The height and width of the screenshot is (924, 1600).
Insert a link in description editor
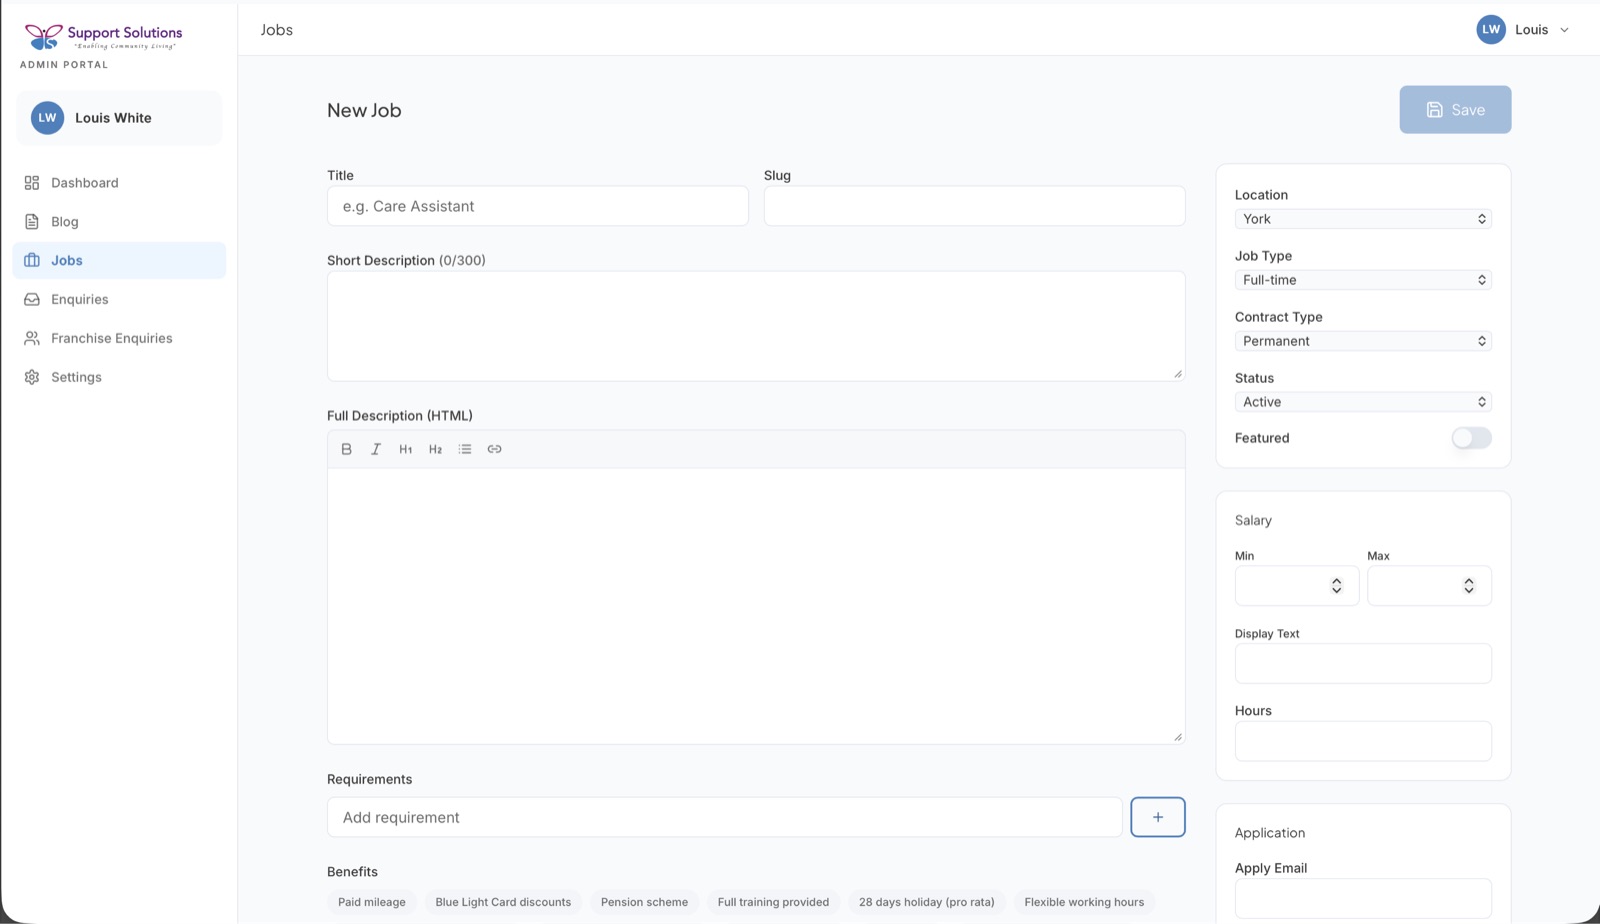click(x=494, y=449)
